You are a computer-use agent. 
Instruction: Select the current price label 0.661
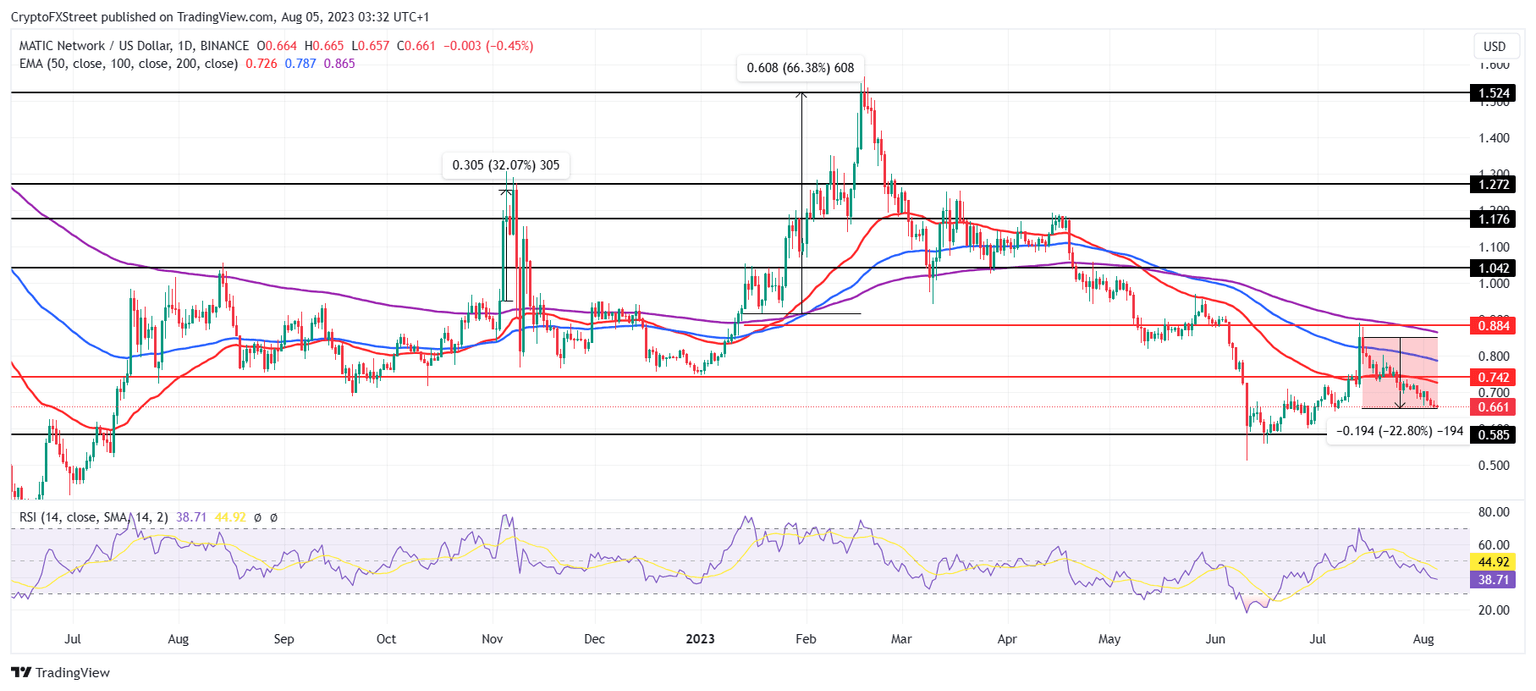coord(1494,407)
